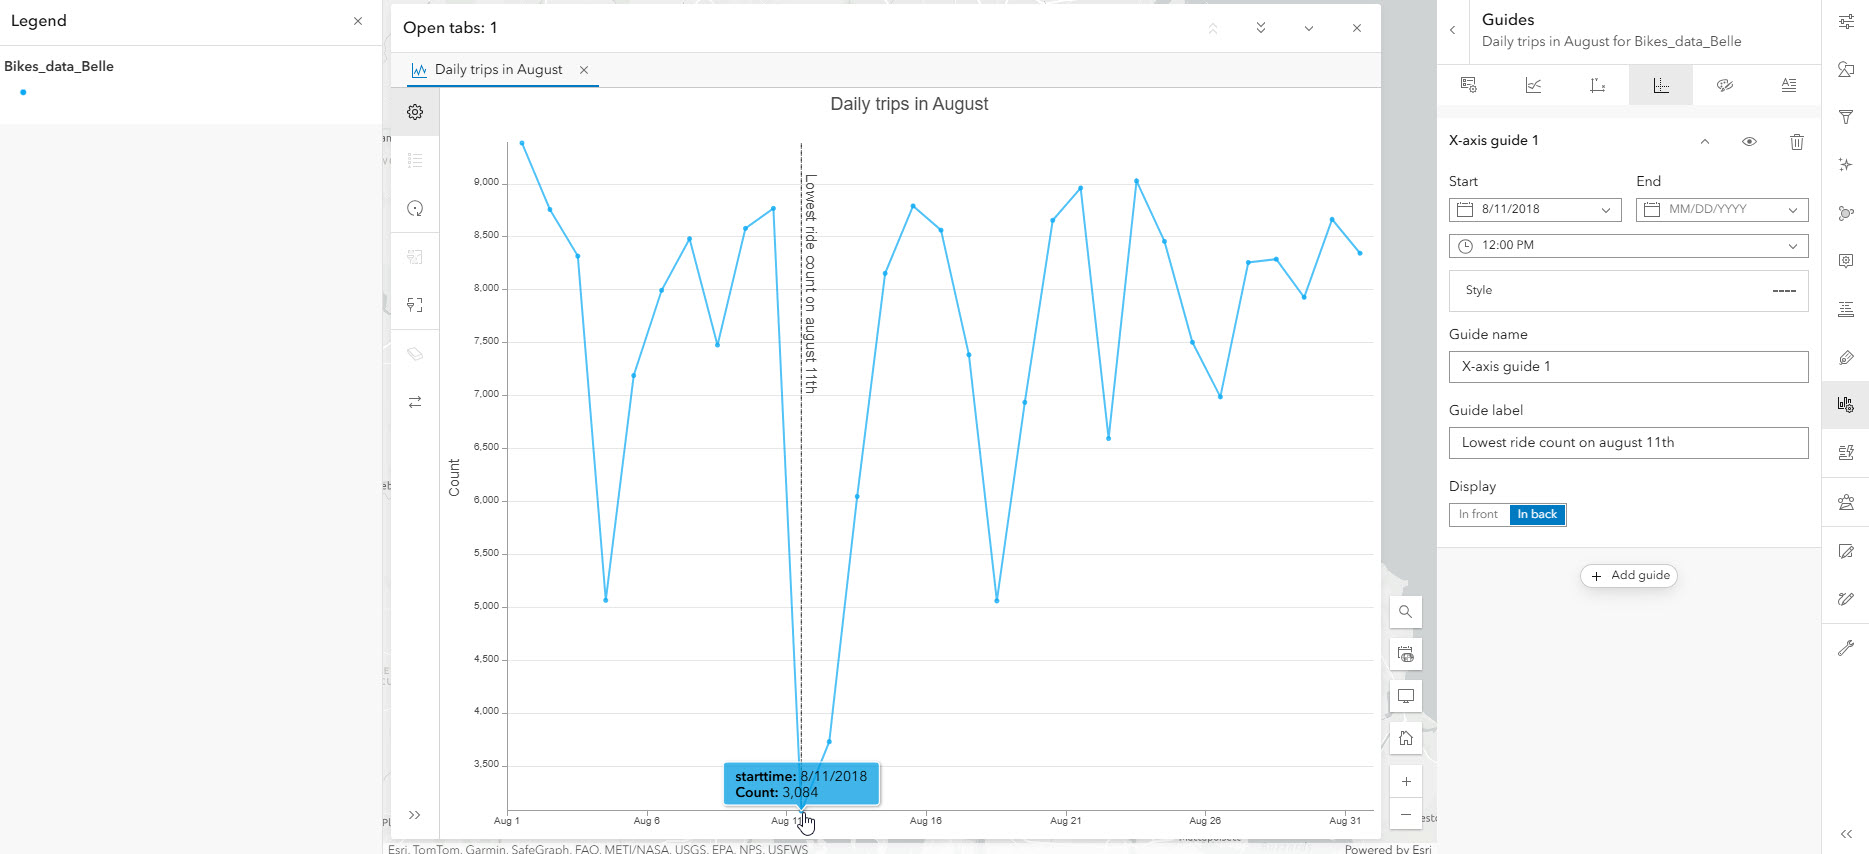Open the Data tab icon in Guides panel
This screenshot has width=1869, height=854.
click(1469, 85)
